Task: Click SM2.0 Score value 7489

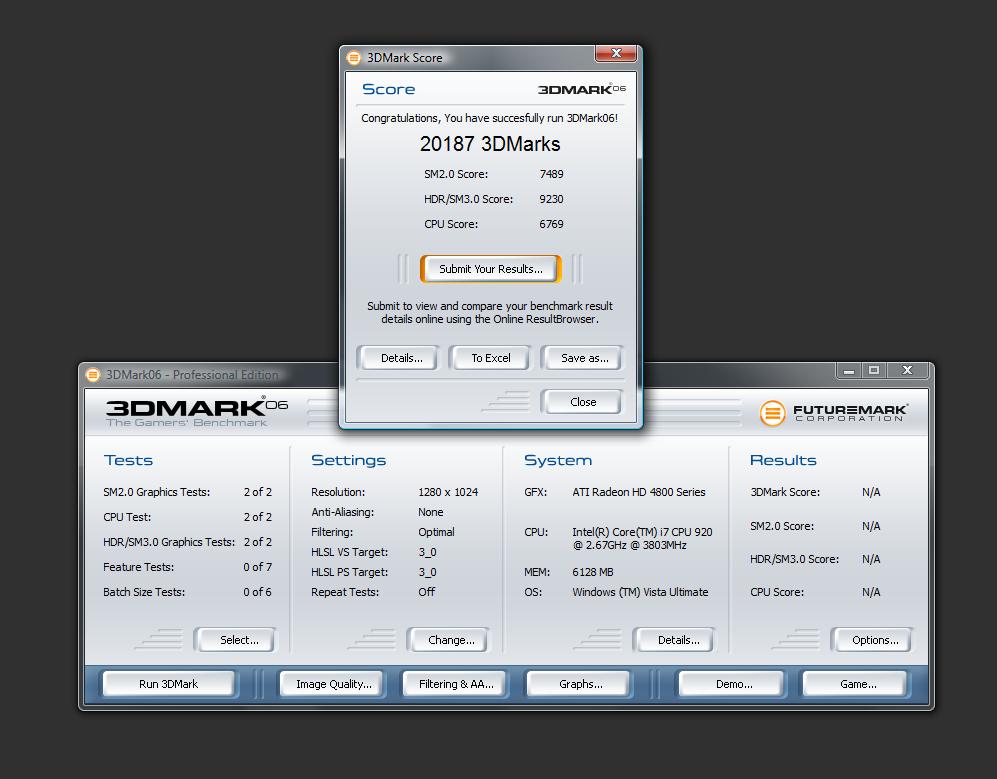Action: pos(551,174)
